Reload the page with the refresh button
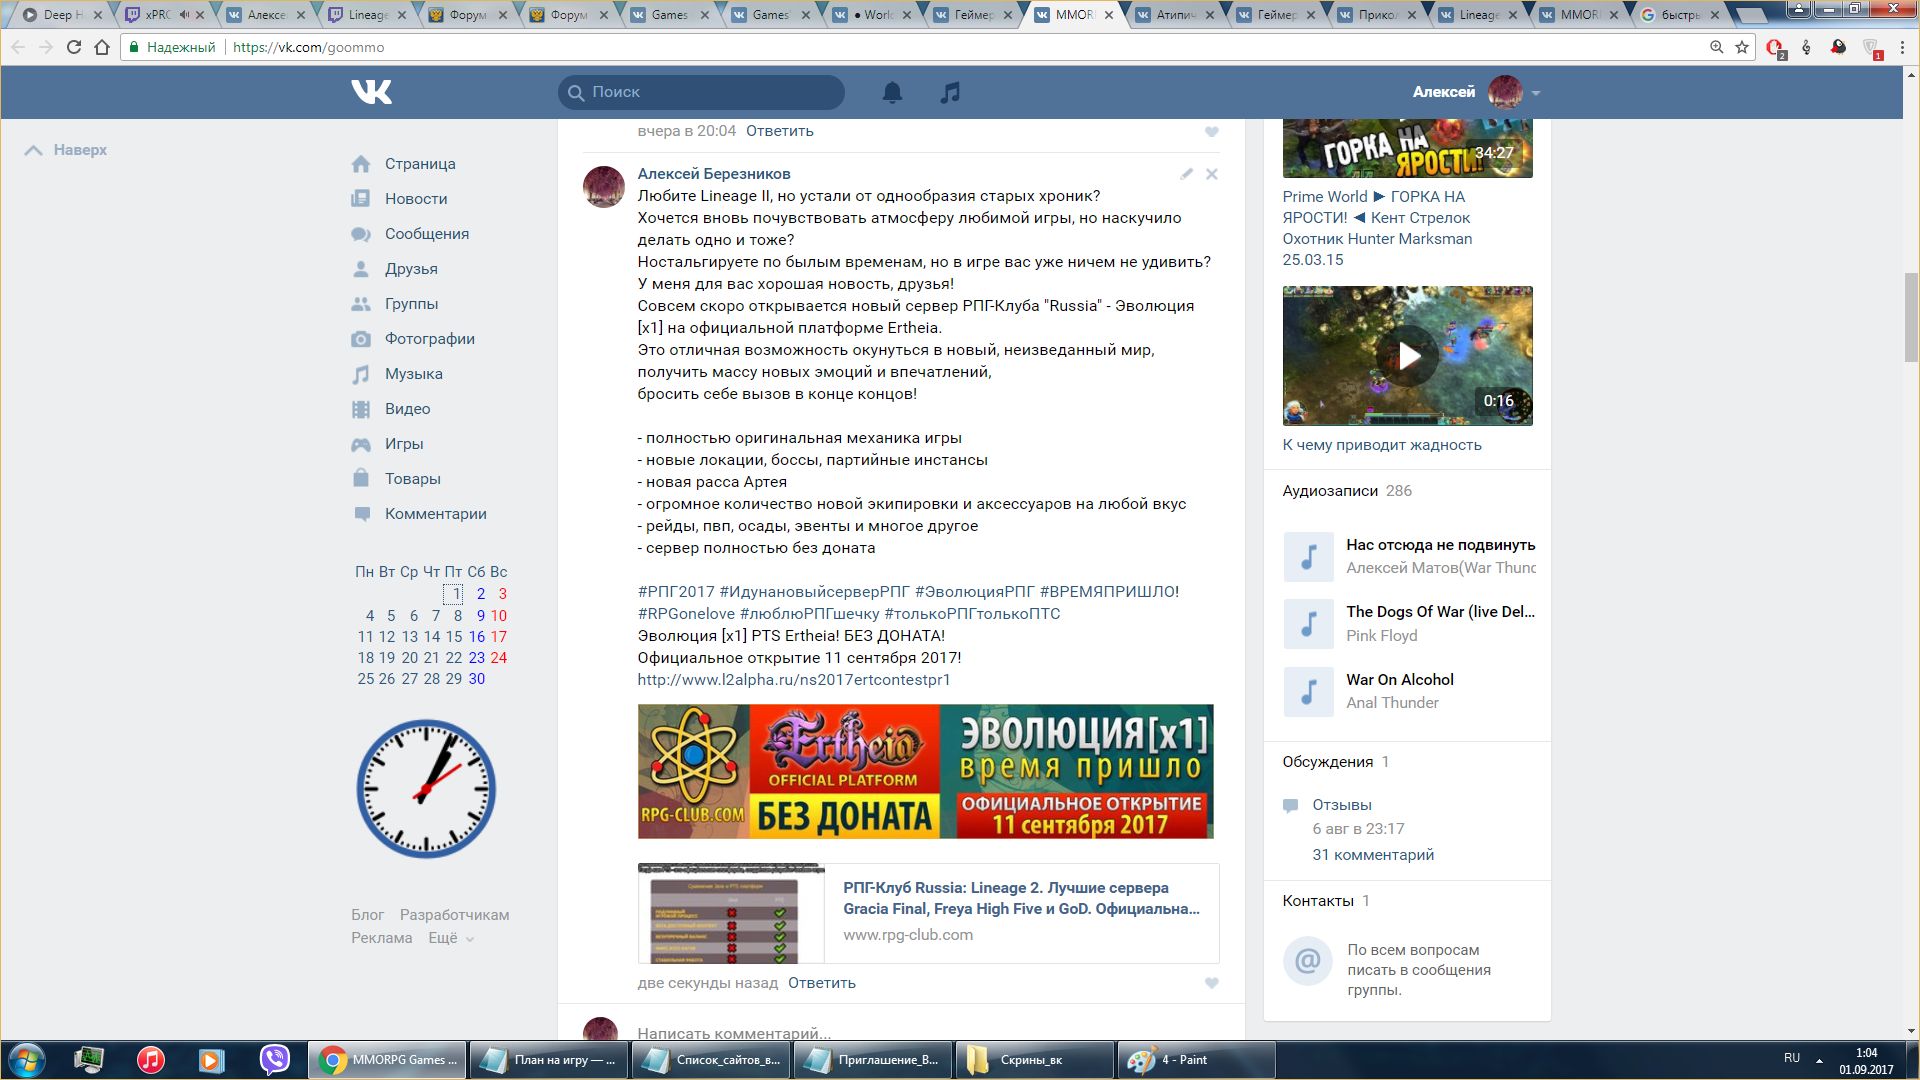The width and height of the screenshot is (1920, 1080). (x=73, y=47)
